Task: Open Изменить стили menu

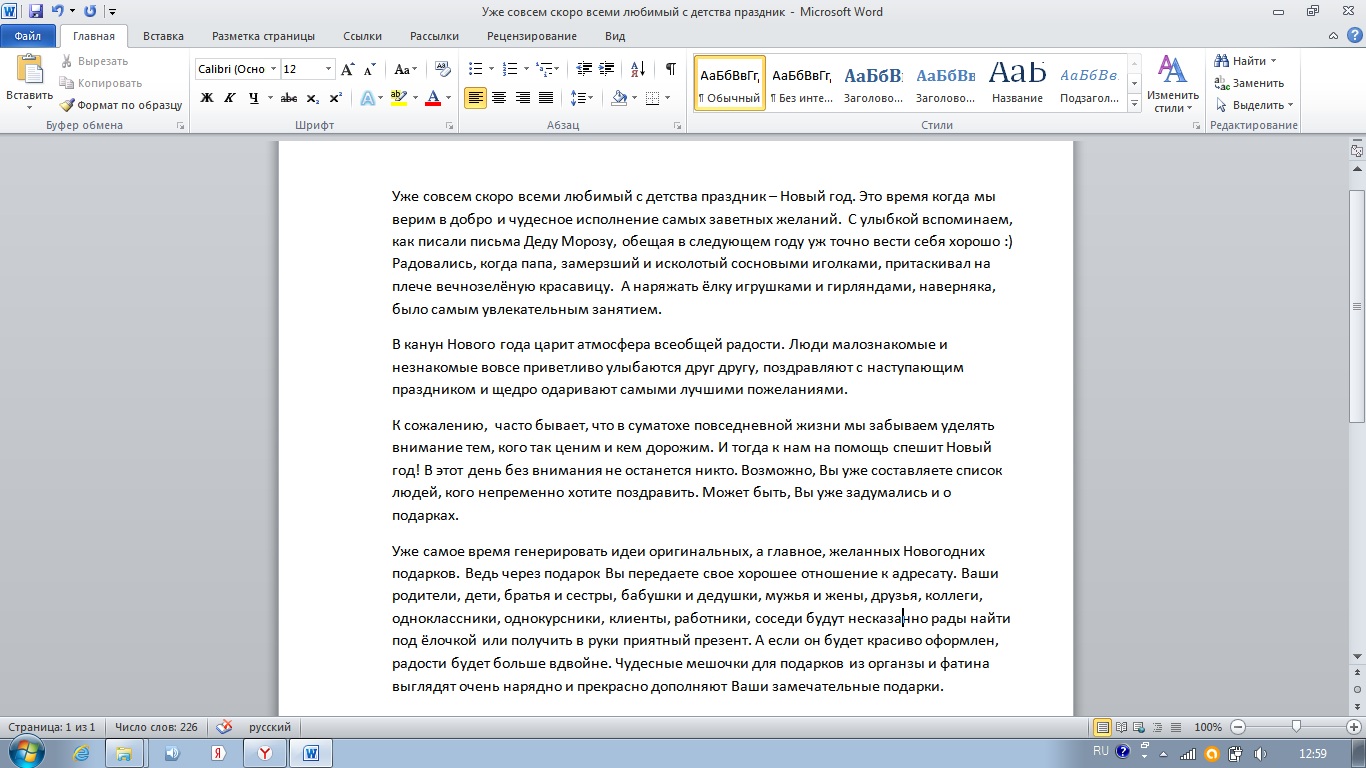Action: pyautogui.click(x=1172, y=84)
